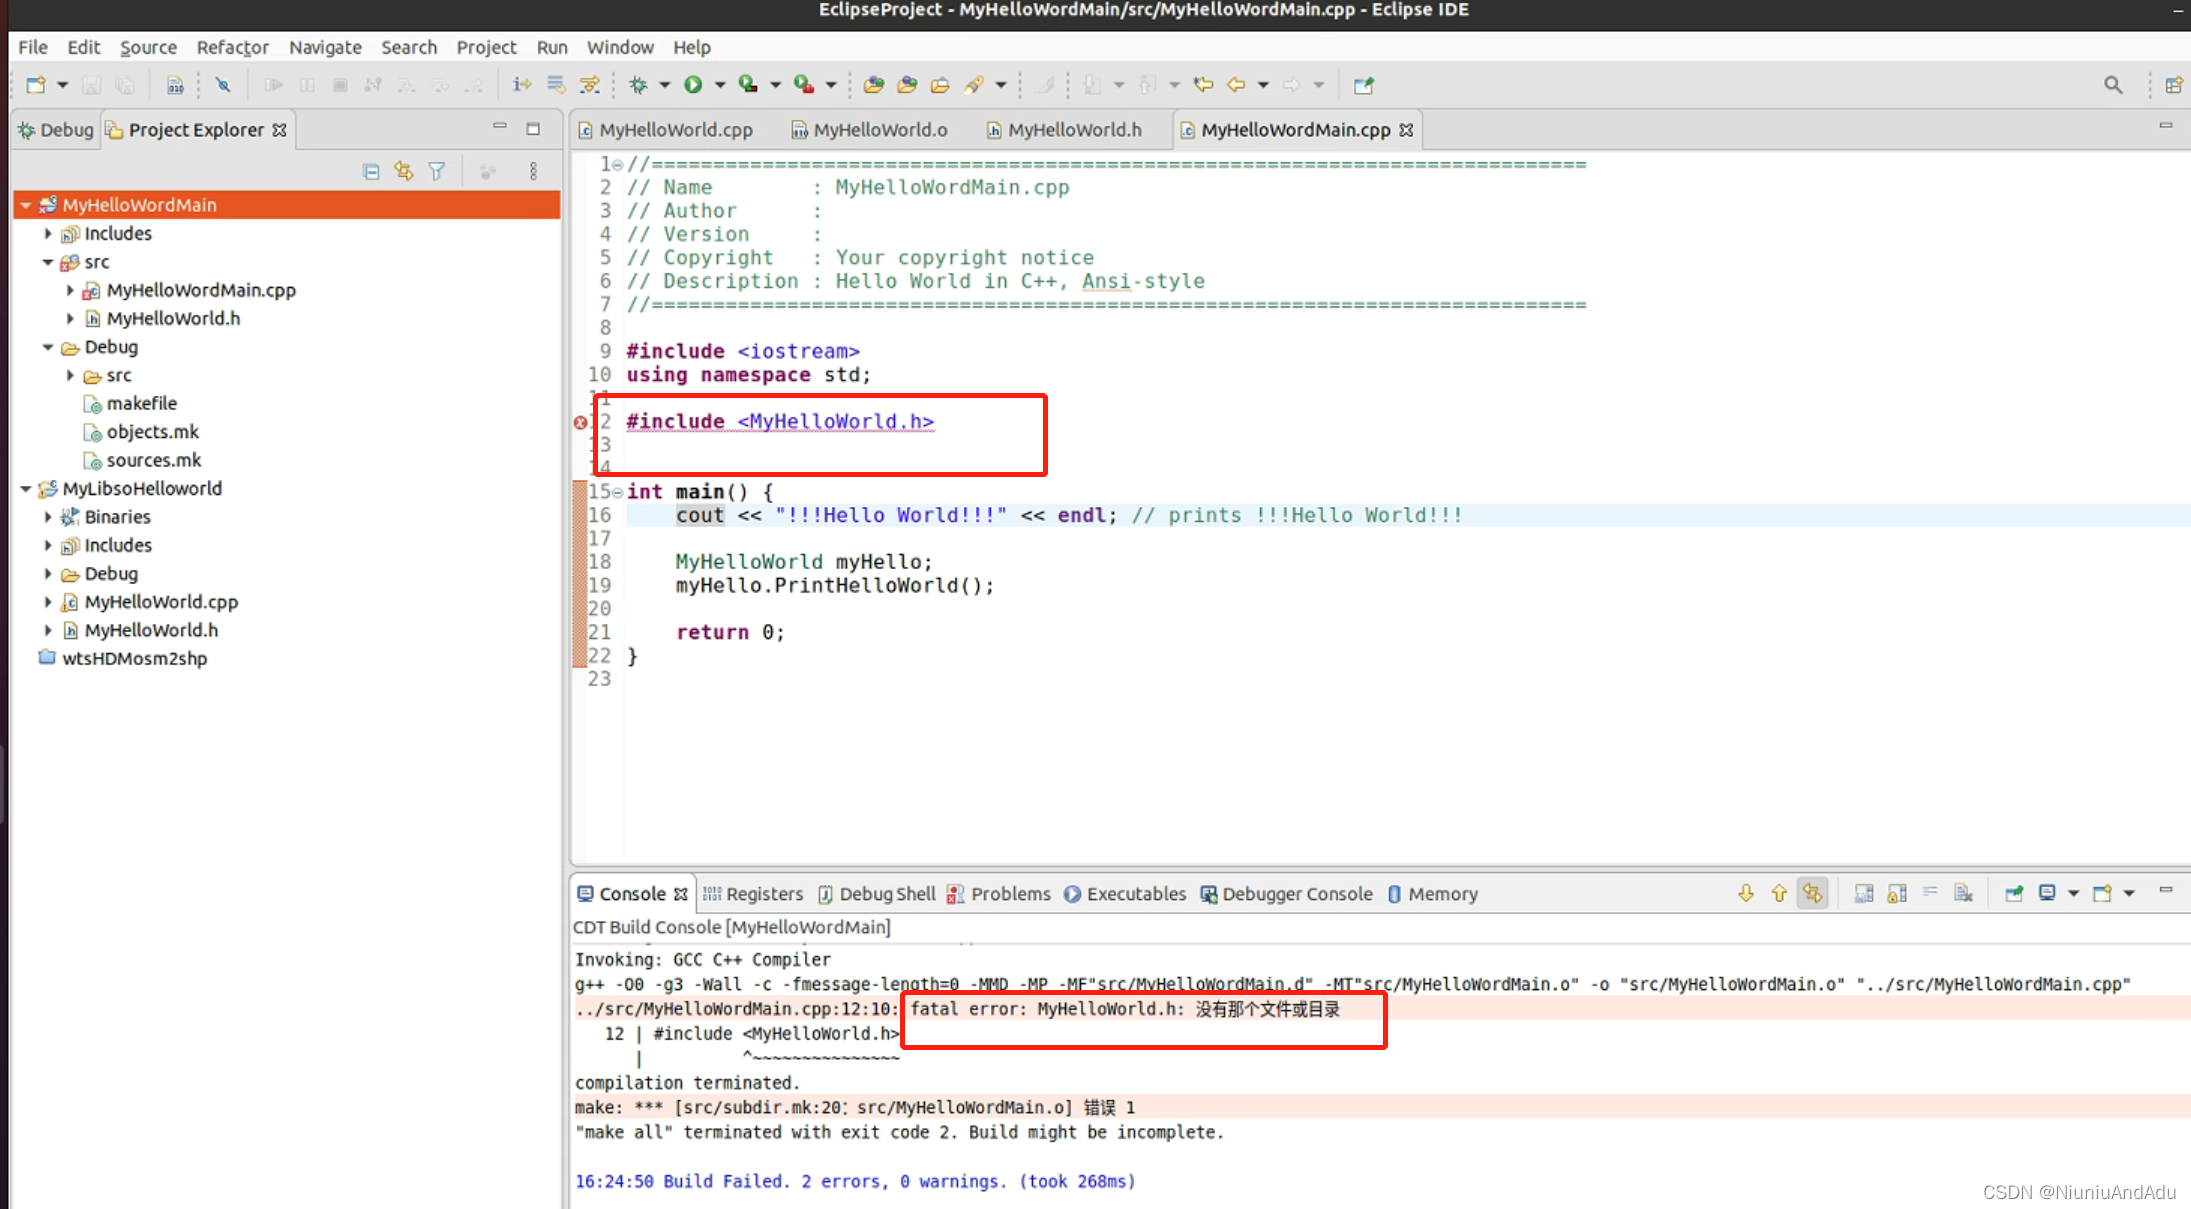
Task: Collapse all in Project Explorer
Action: [371, 172]
